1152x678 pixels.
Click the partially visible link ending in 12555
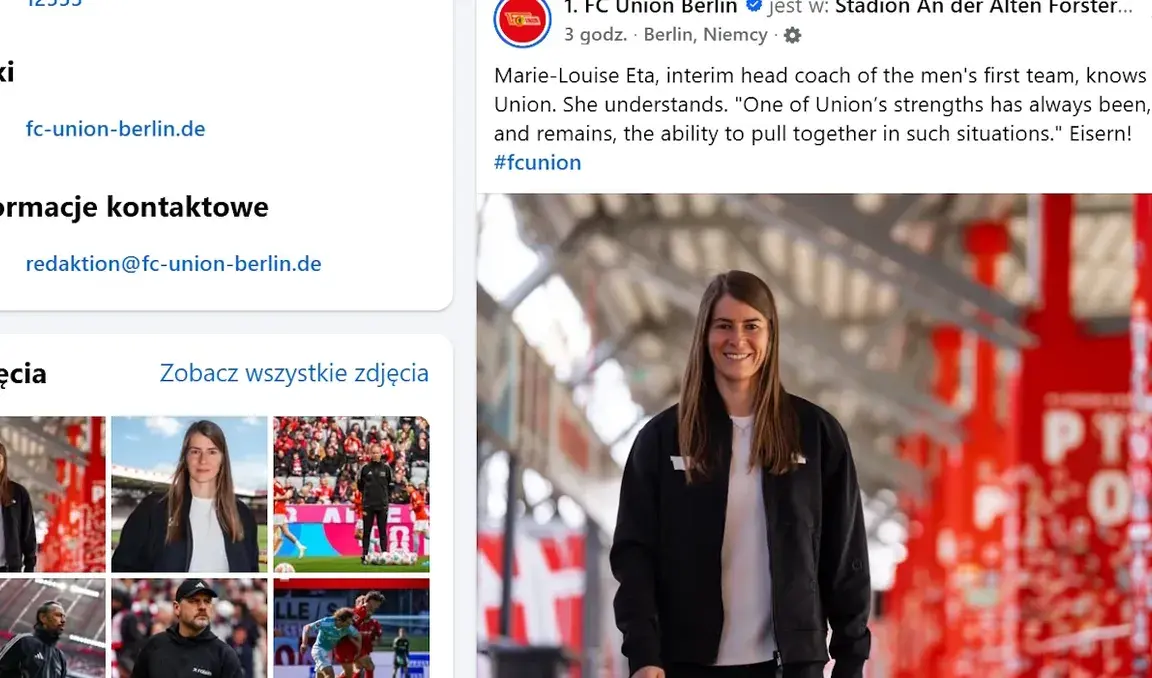[x=54, y=3]
